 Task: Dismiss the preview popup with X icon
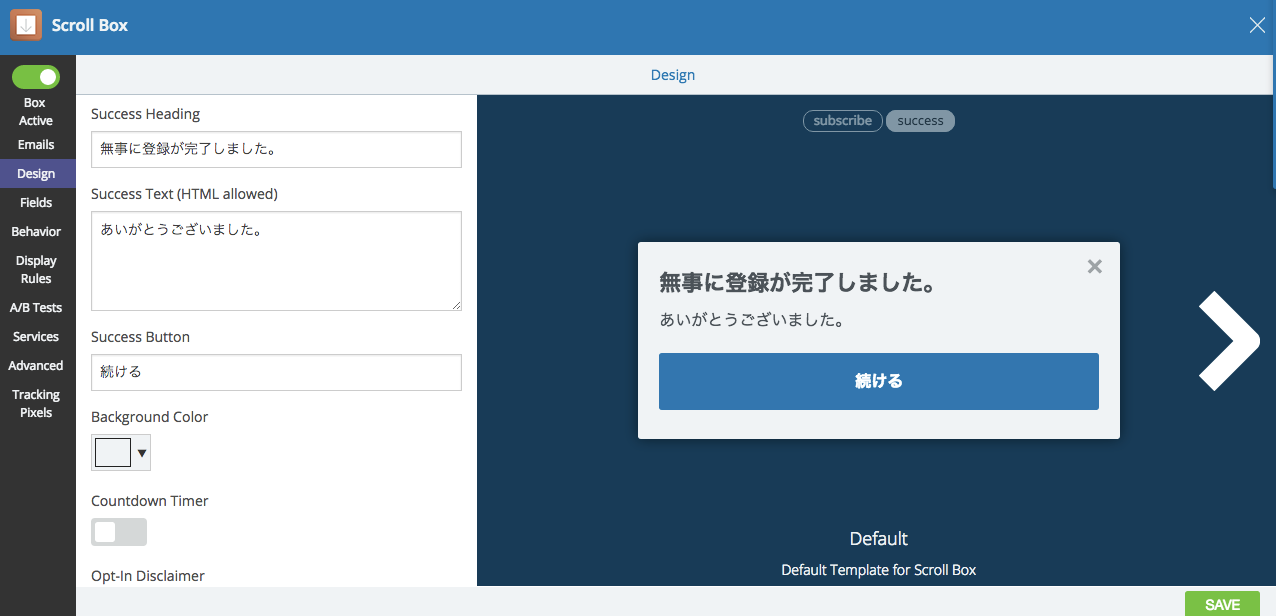1094,267
